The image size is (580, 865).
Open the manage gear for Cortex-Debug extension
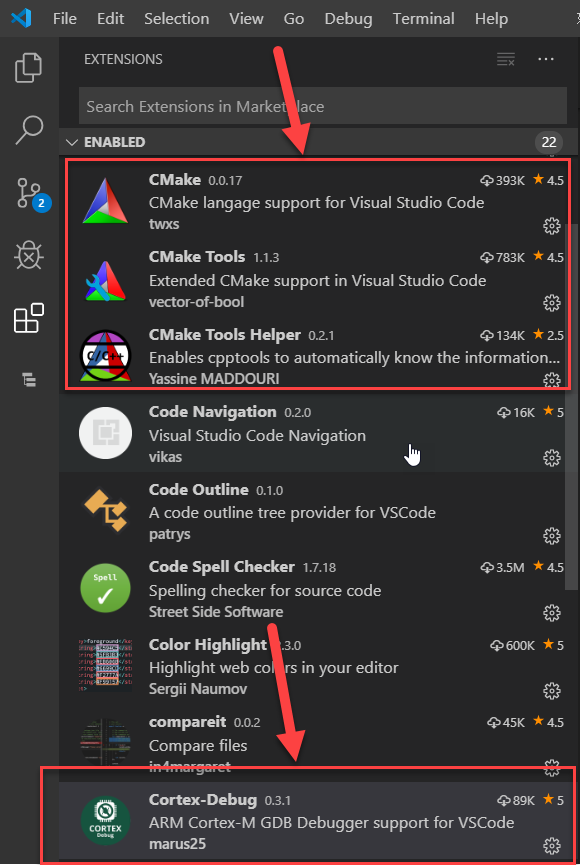[x=552, y=846]
